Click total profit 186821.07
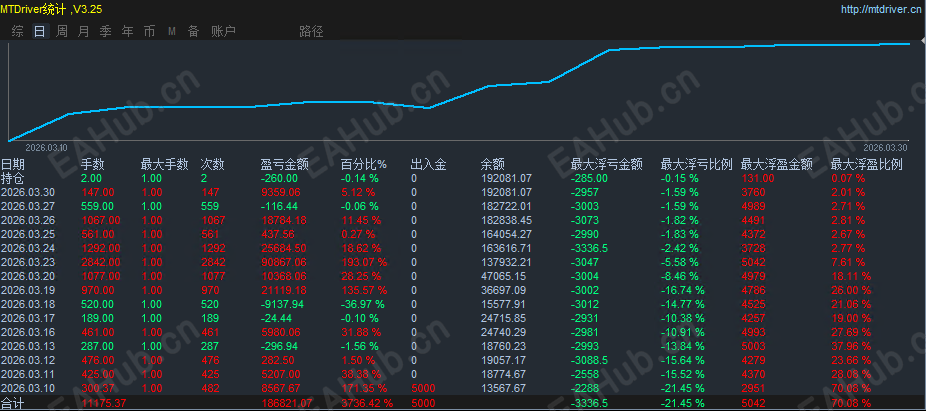926x411 pixels. coord(286,403)
